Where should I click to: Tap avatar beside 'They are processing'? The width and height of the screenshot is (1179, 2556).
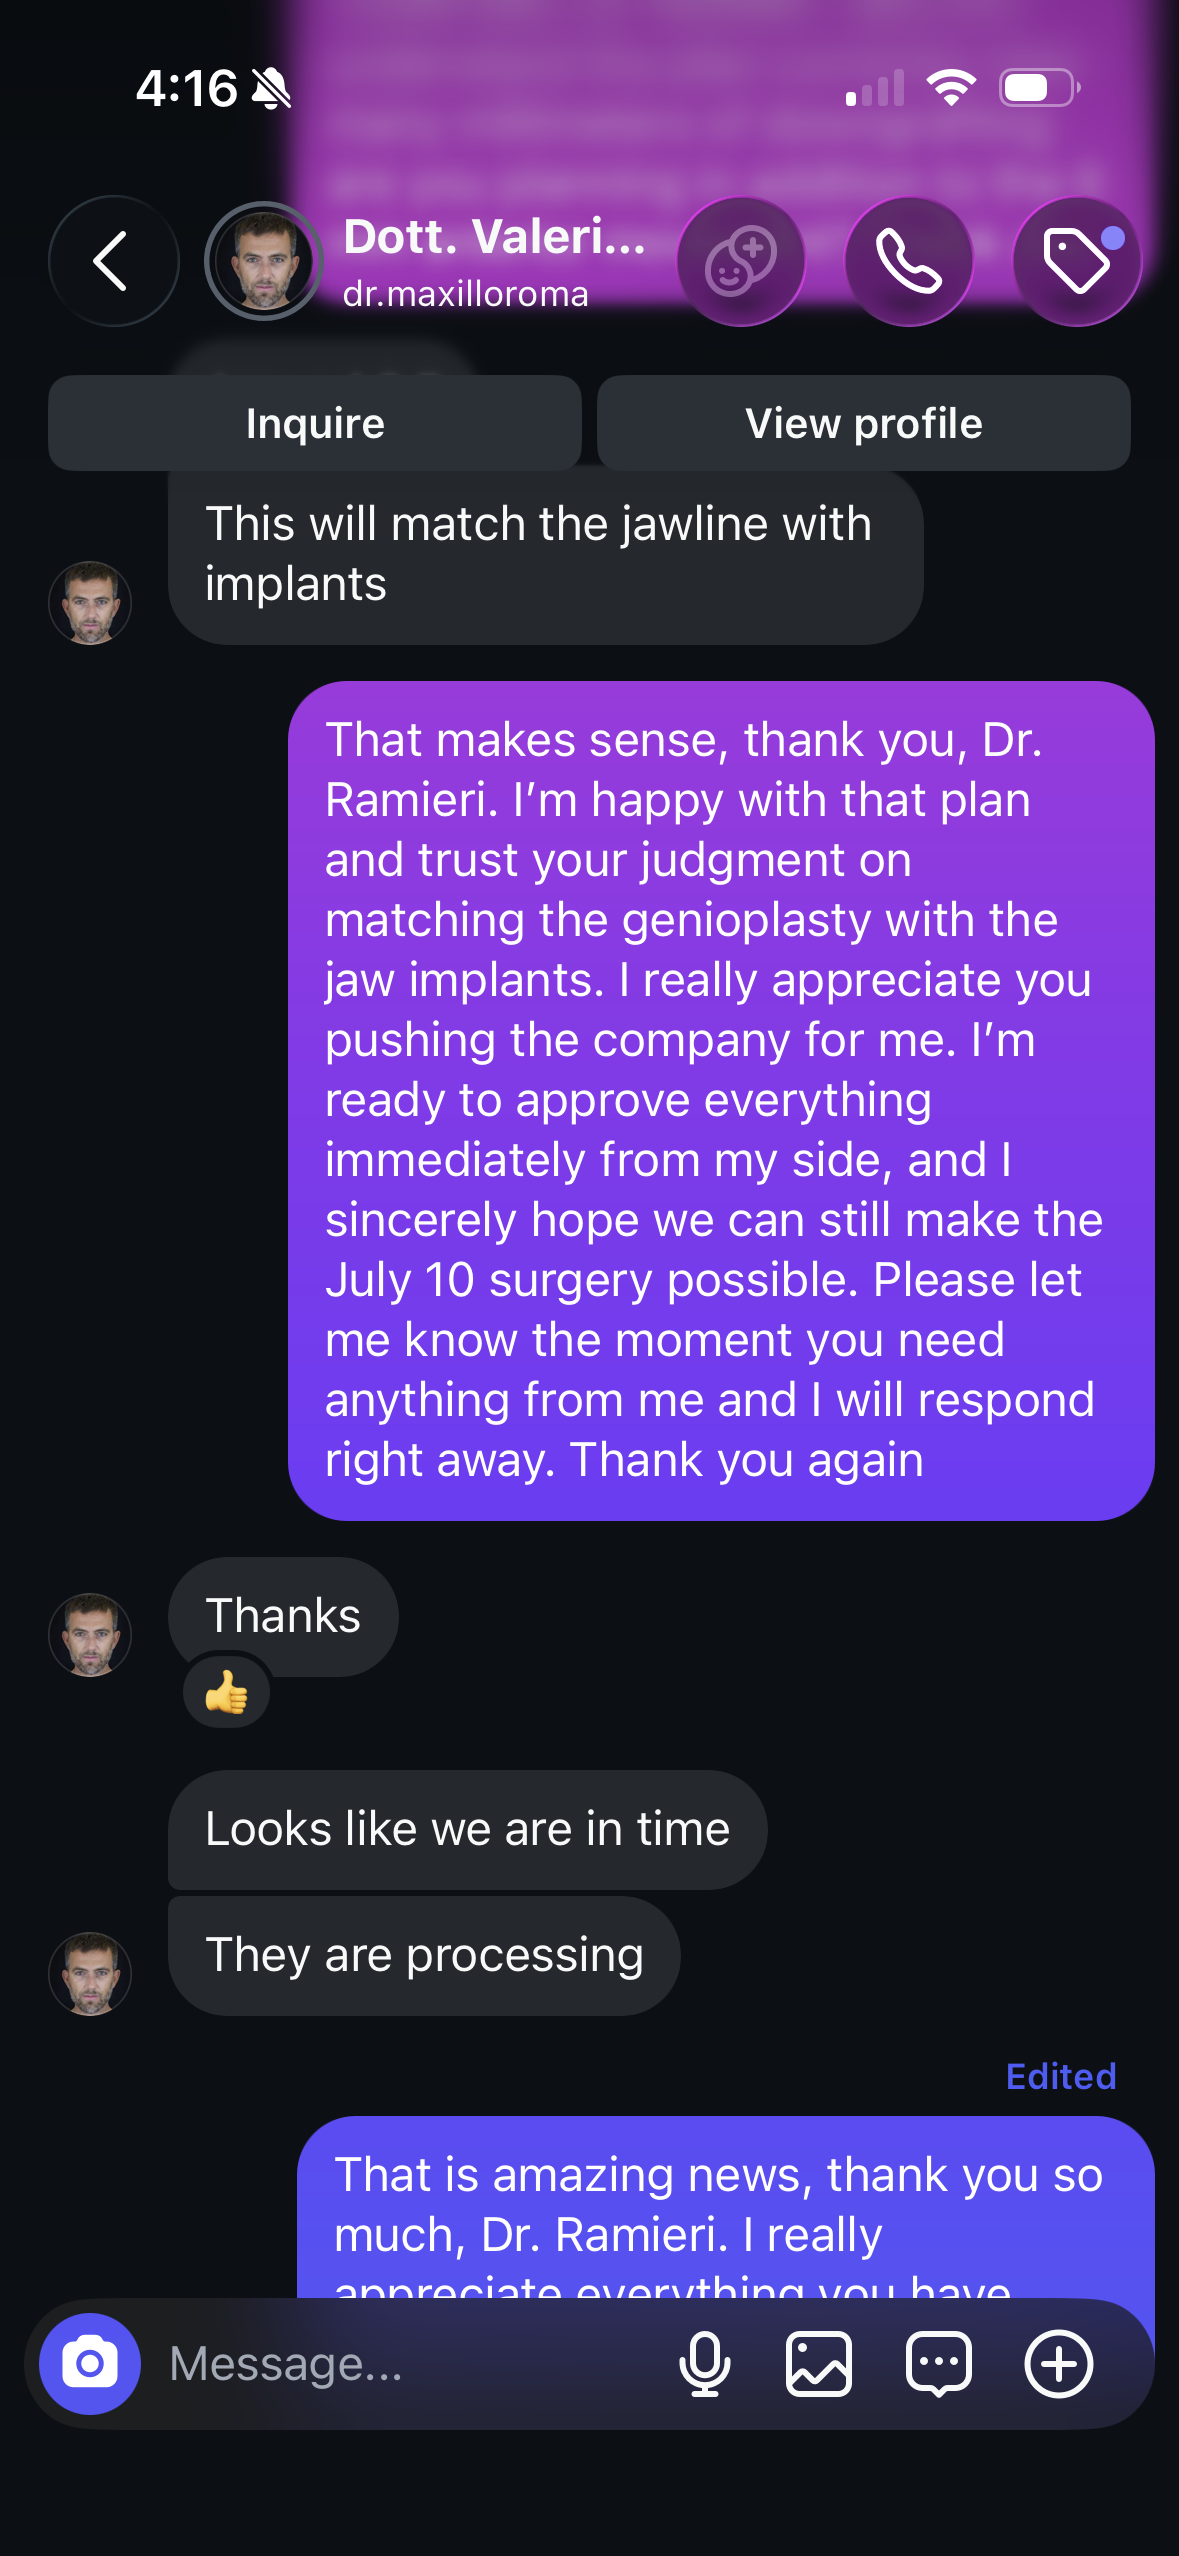(90, 1973)
